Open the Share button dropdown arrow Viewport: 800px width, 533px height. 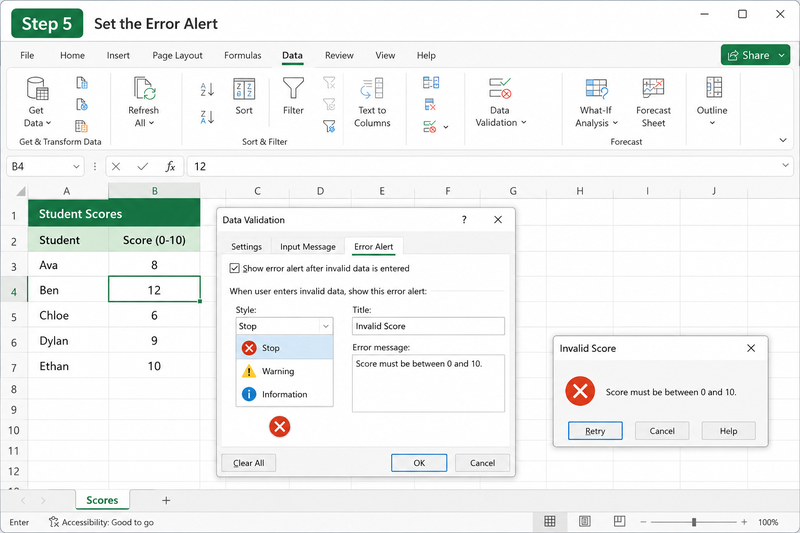tap(782, 55)
